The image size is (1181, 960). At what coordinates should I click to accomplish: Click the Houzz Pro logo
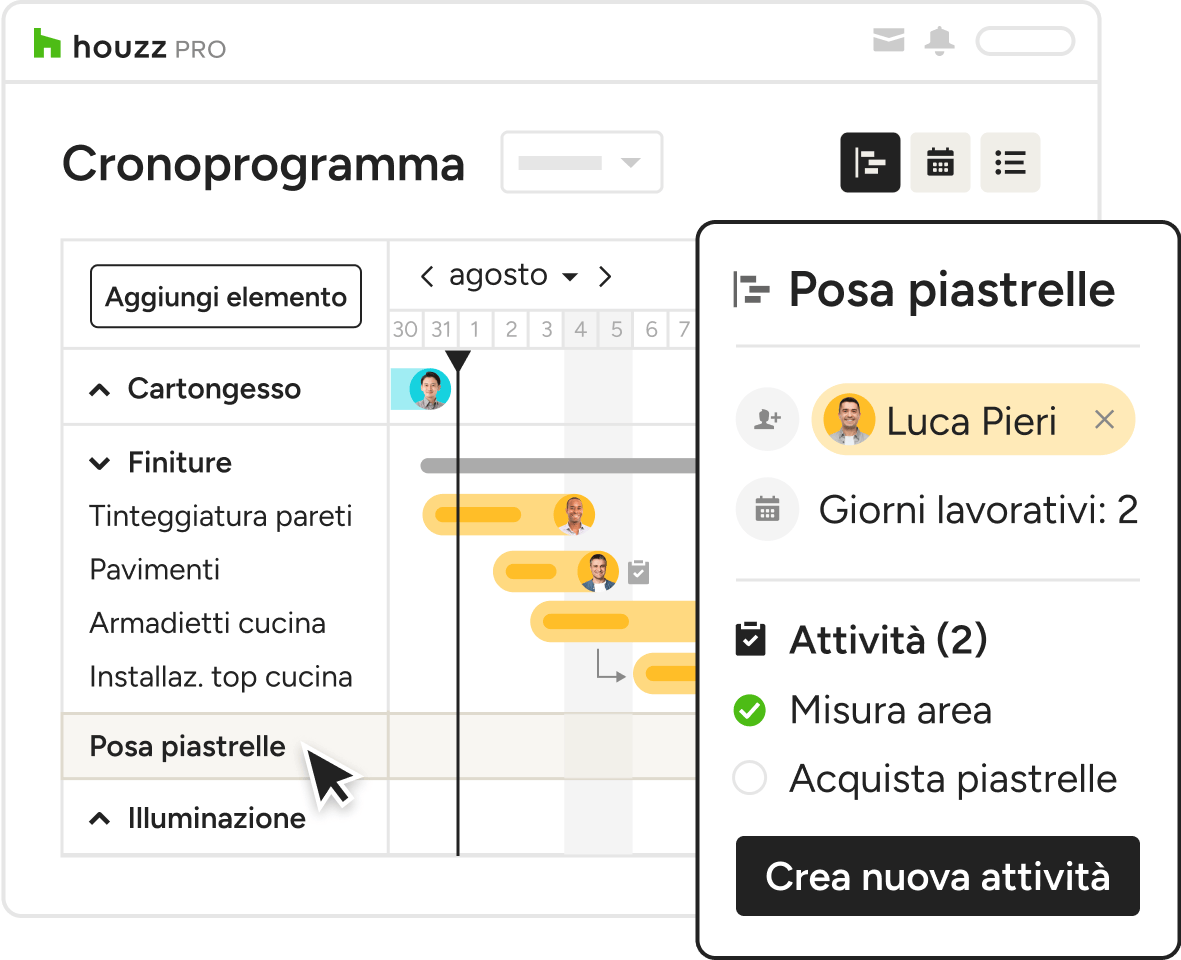(129, 45)
